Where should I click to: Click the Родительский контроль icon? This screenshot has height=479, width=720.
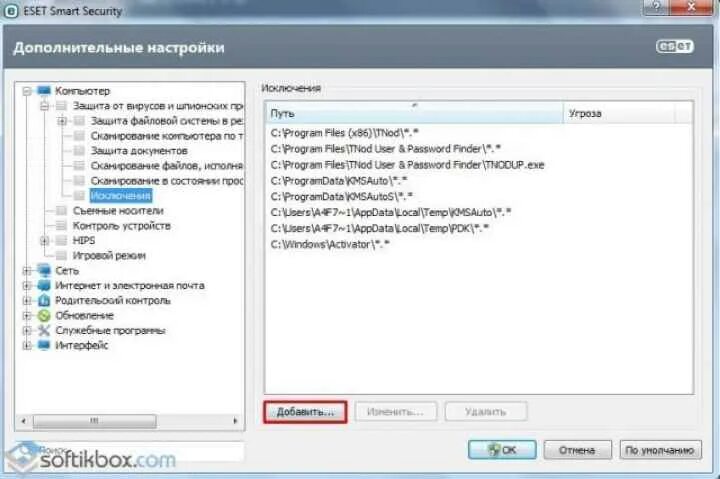point(44,300)
